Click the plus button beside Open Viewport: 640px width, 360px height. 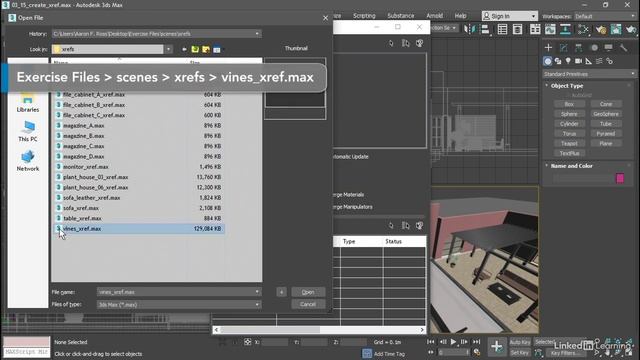281,292
